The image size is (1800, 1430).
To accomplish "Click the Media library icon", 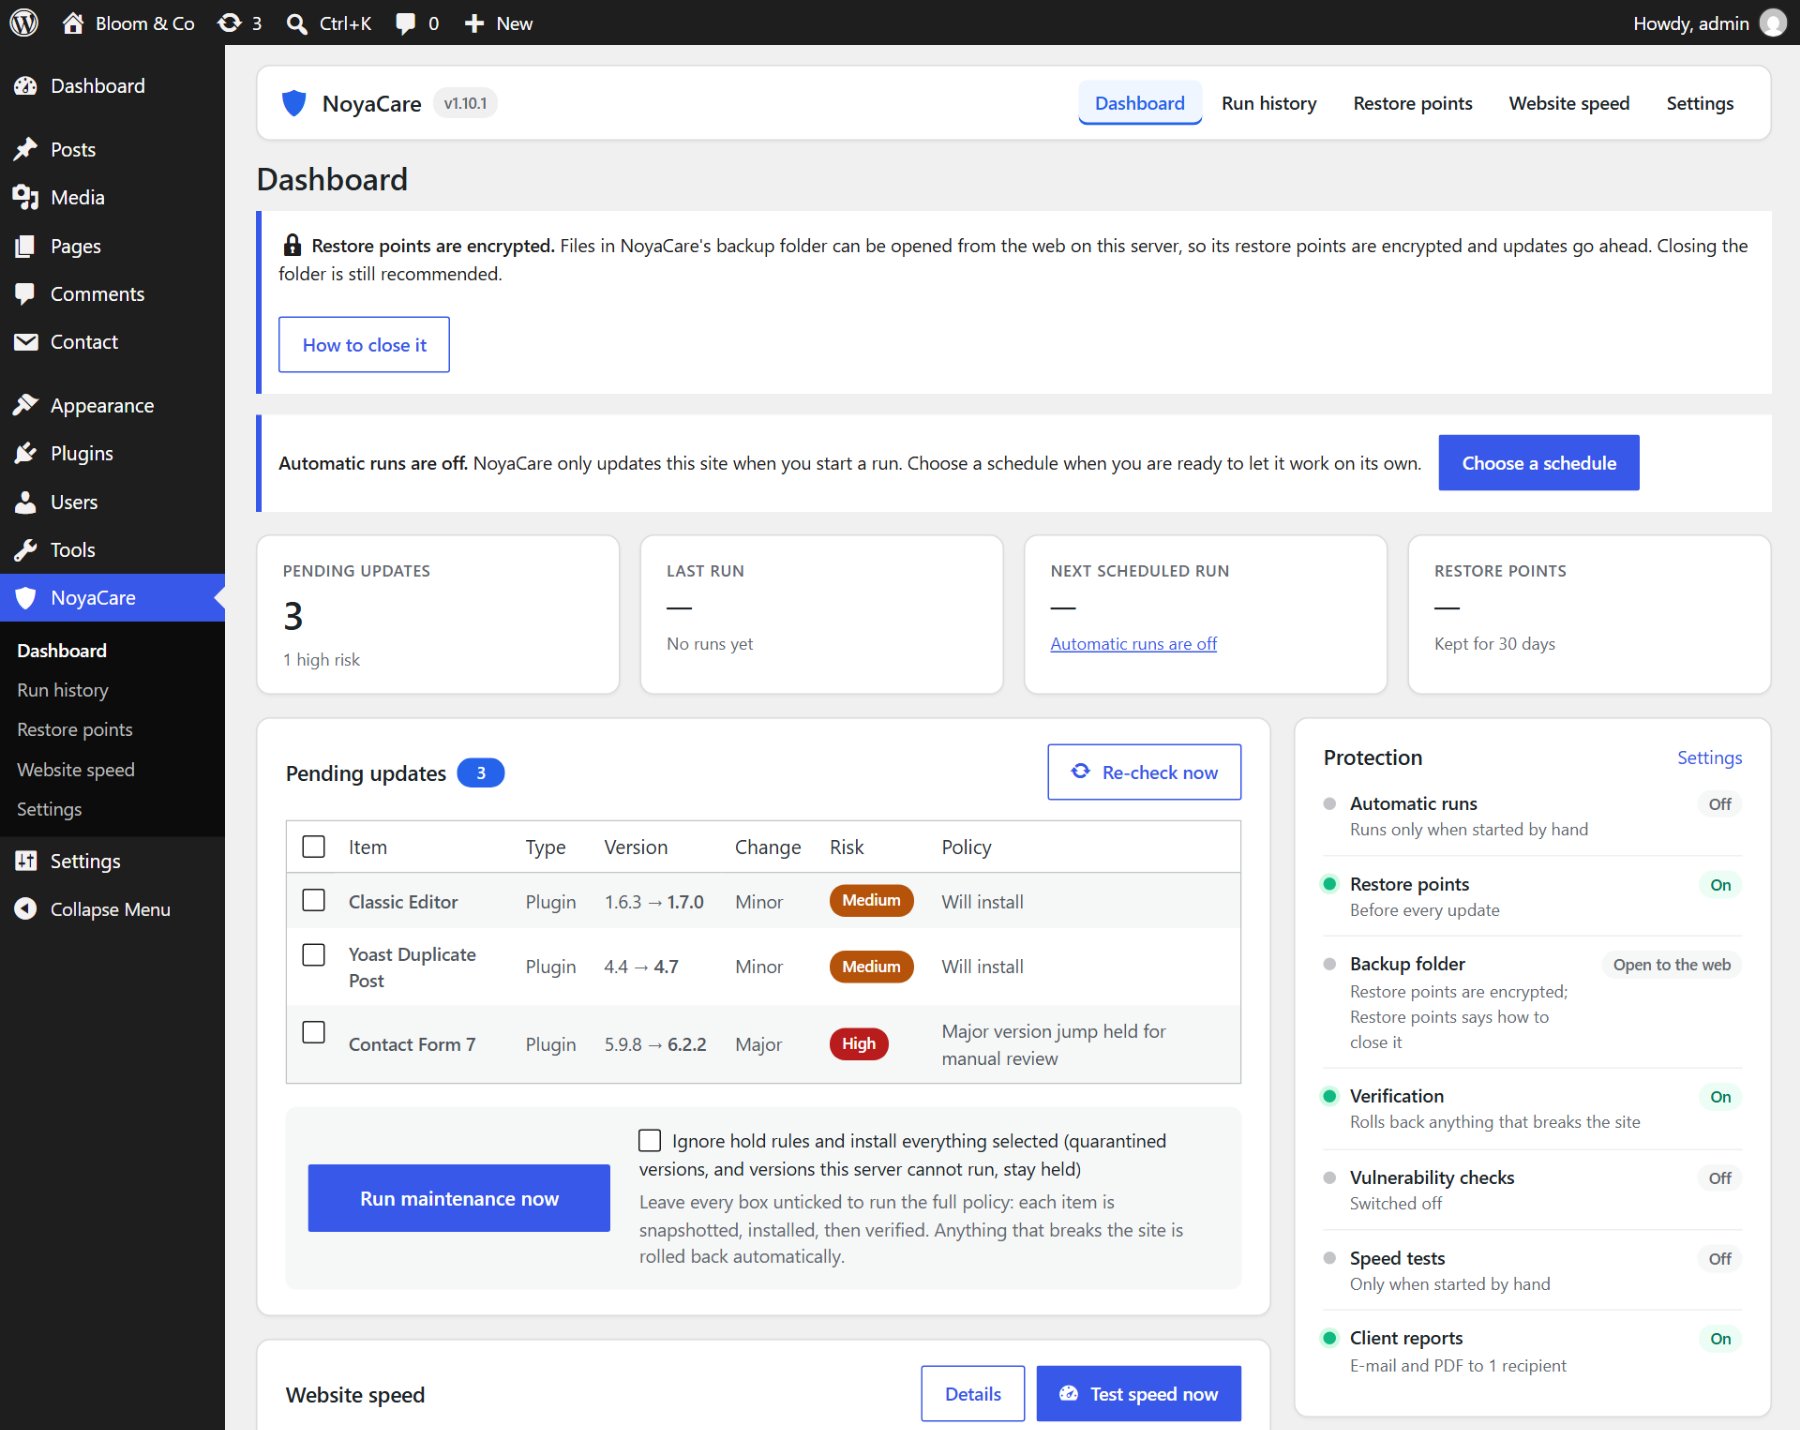I will 26,198.
